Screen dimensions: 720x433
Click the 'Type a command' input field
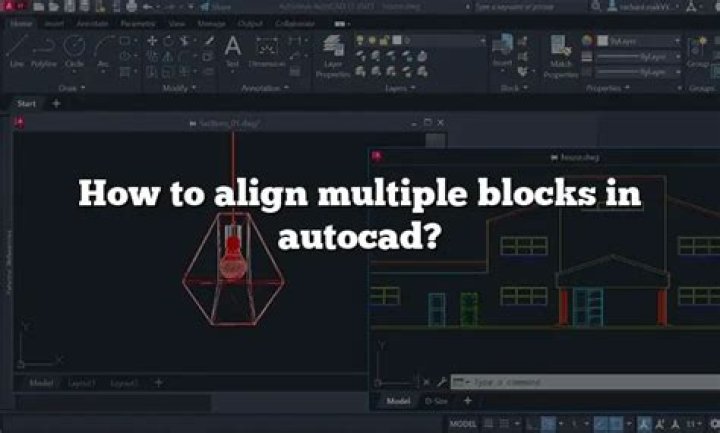(x=585, y=382)
